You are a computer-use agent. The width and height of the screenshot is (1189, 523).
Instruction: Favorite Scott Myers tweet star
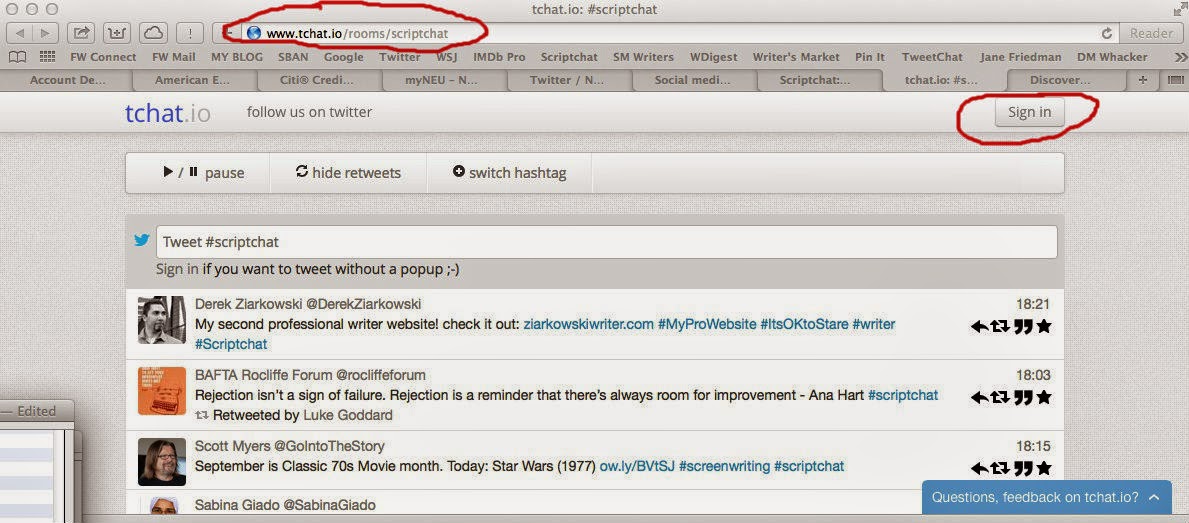pyautogui.click(x=1043, y=468)
